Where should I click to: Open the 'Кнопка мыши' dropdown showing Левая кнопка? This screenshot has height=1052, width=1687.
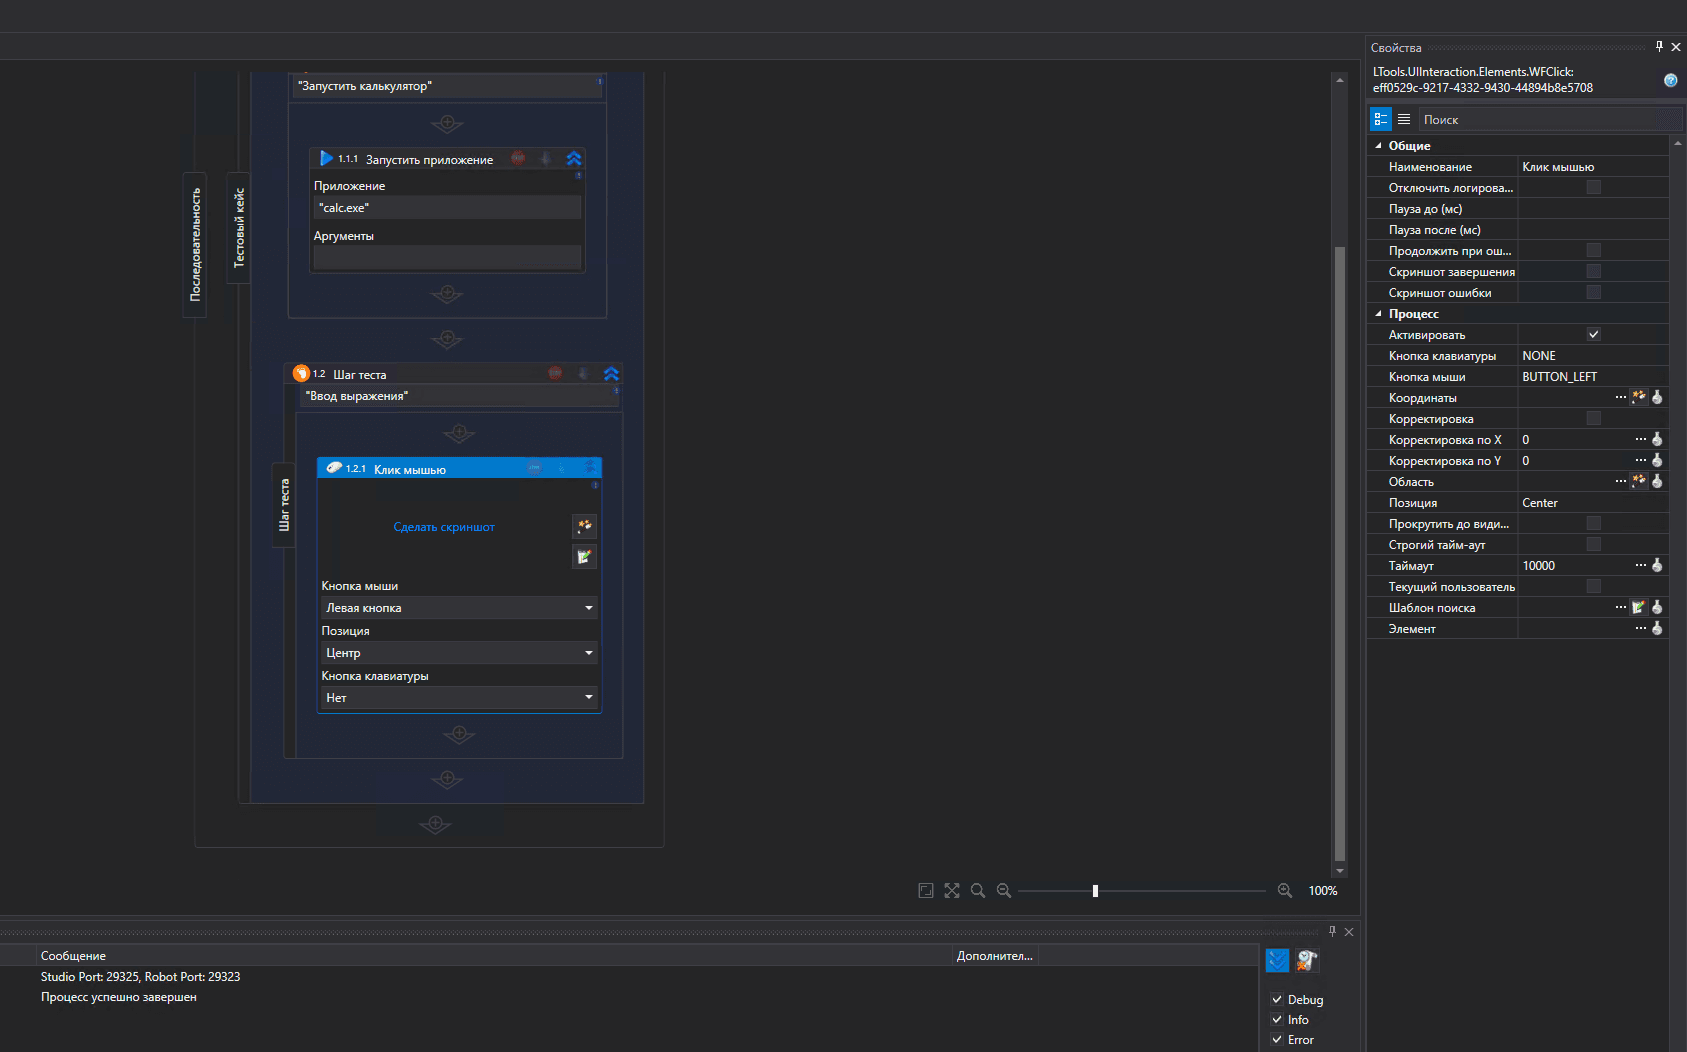[x=458, y=608]
